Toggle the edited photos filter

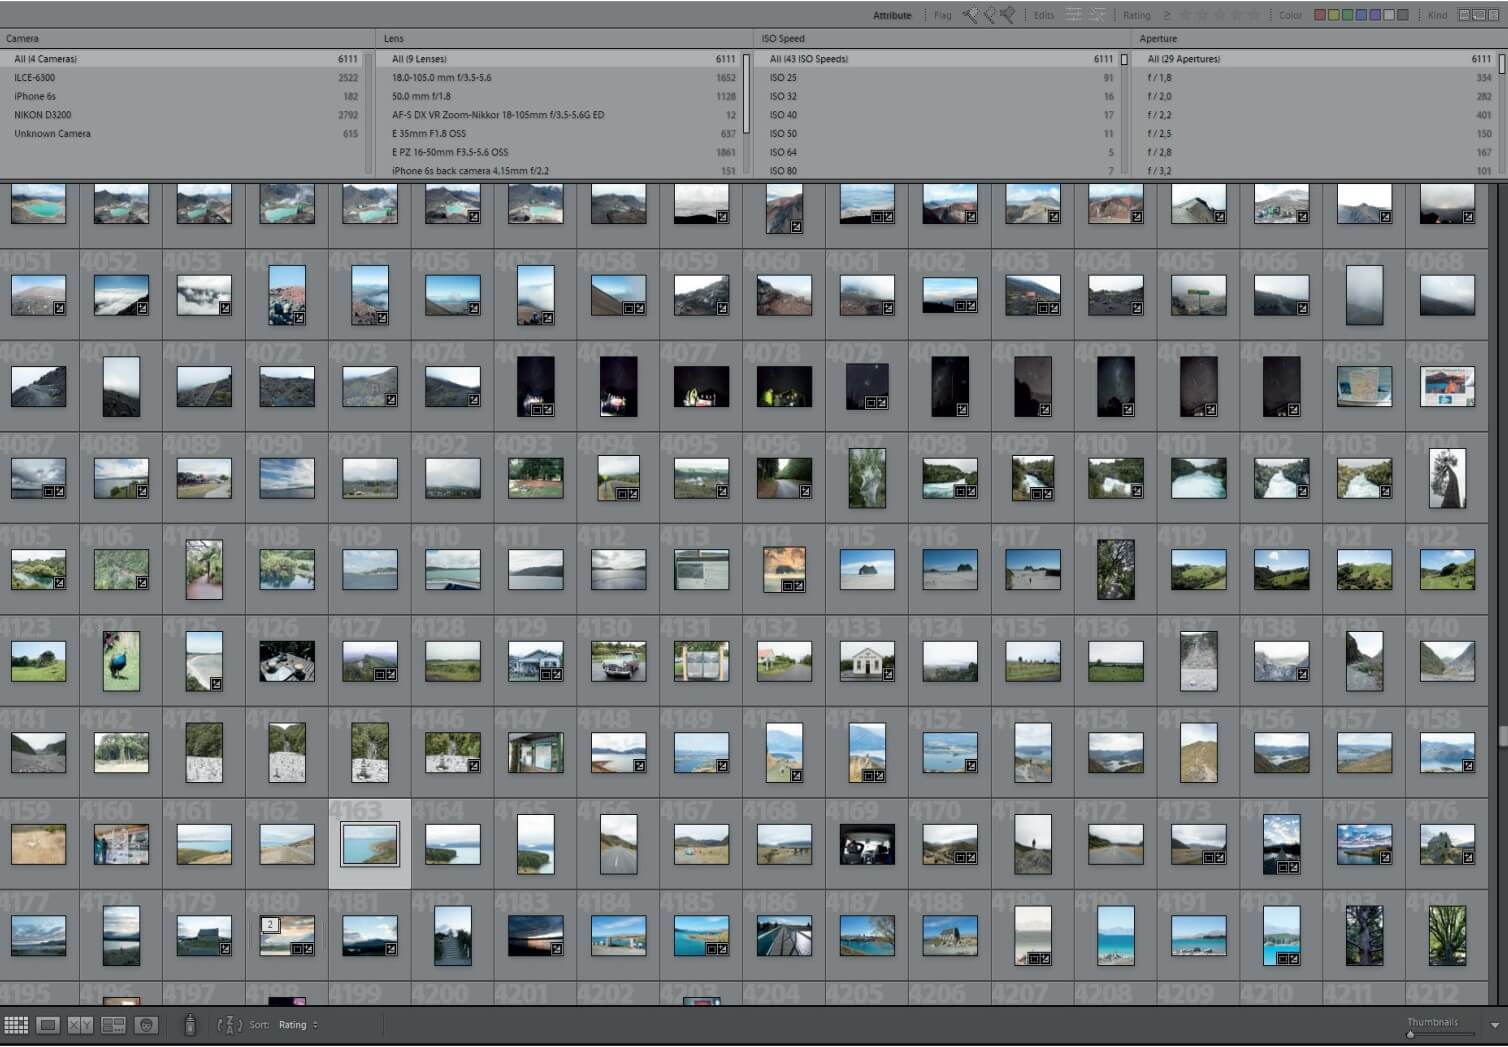click(x=1073, y=15)
